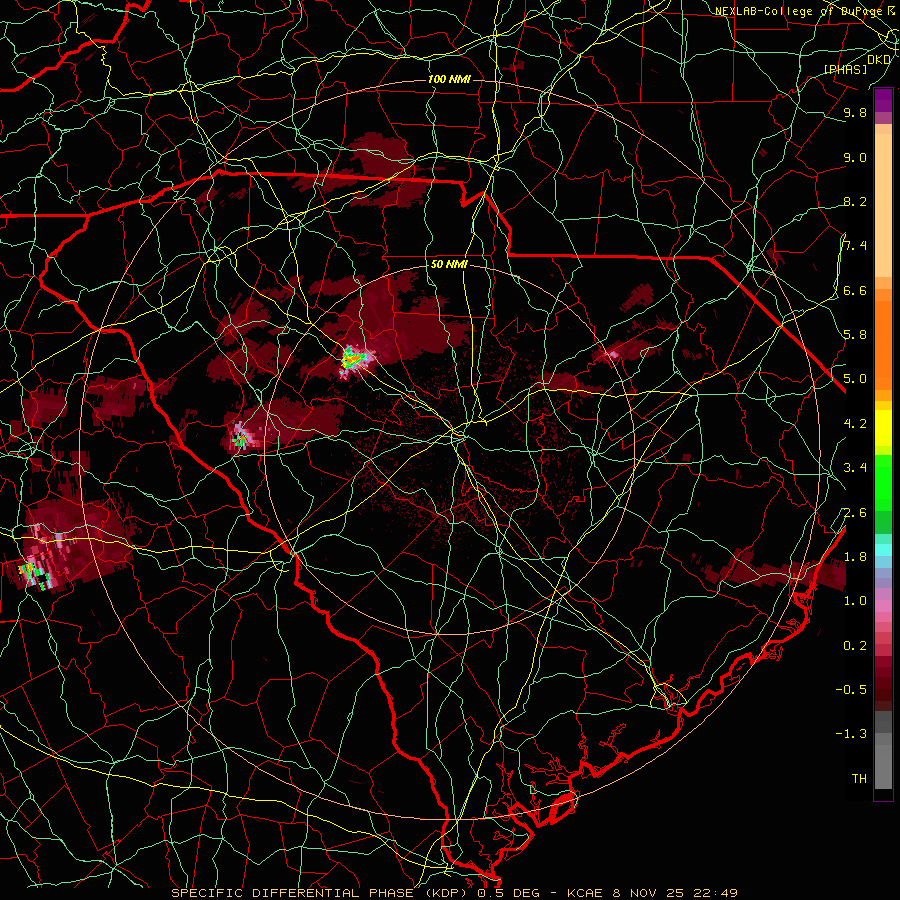This screenshot has width=900, height=900.
Task: Select the -0.5 scale label
Action: 851,689
